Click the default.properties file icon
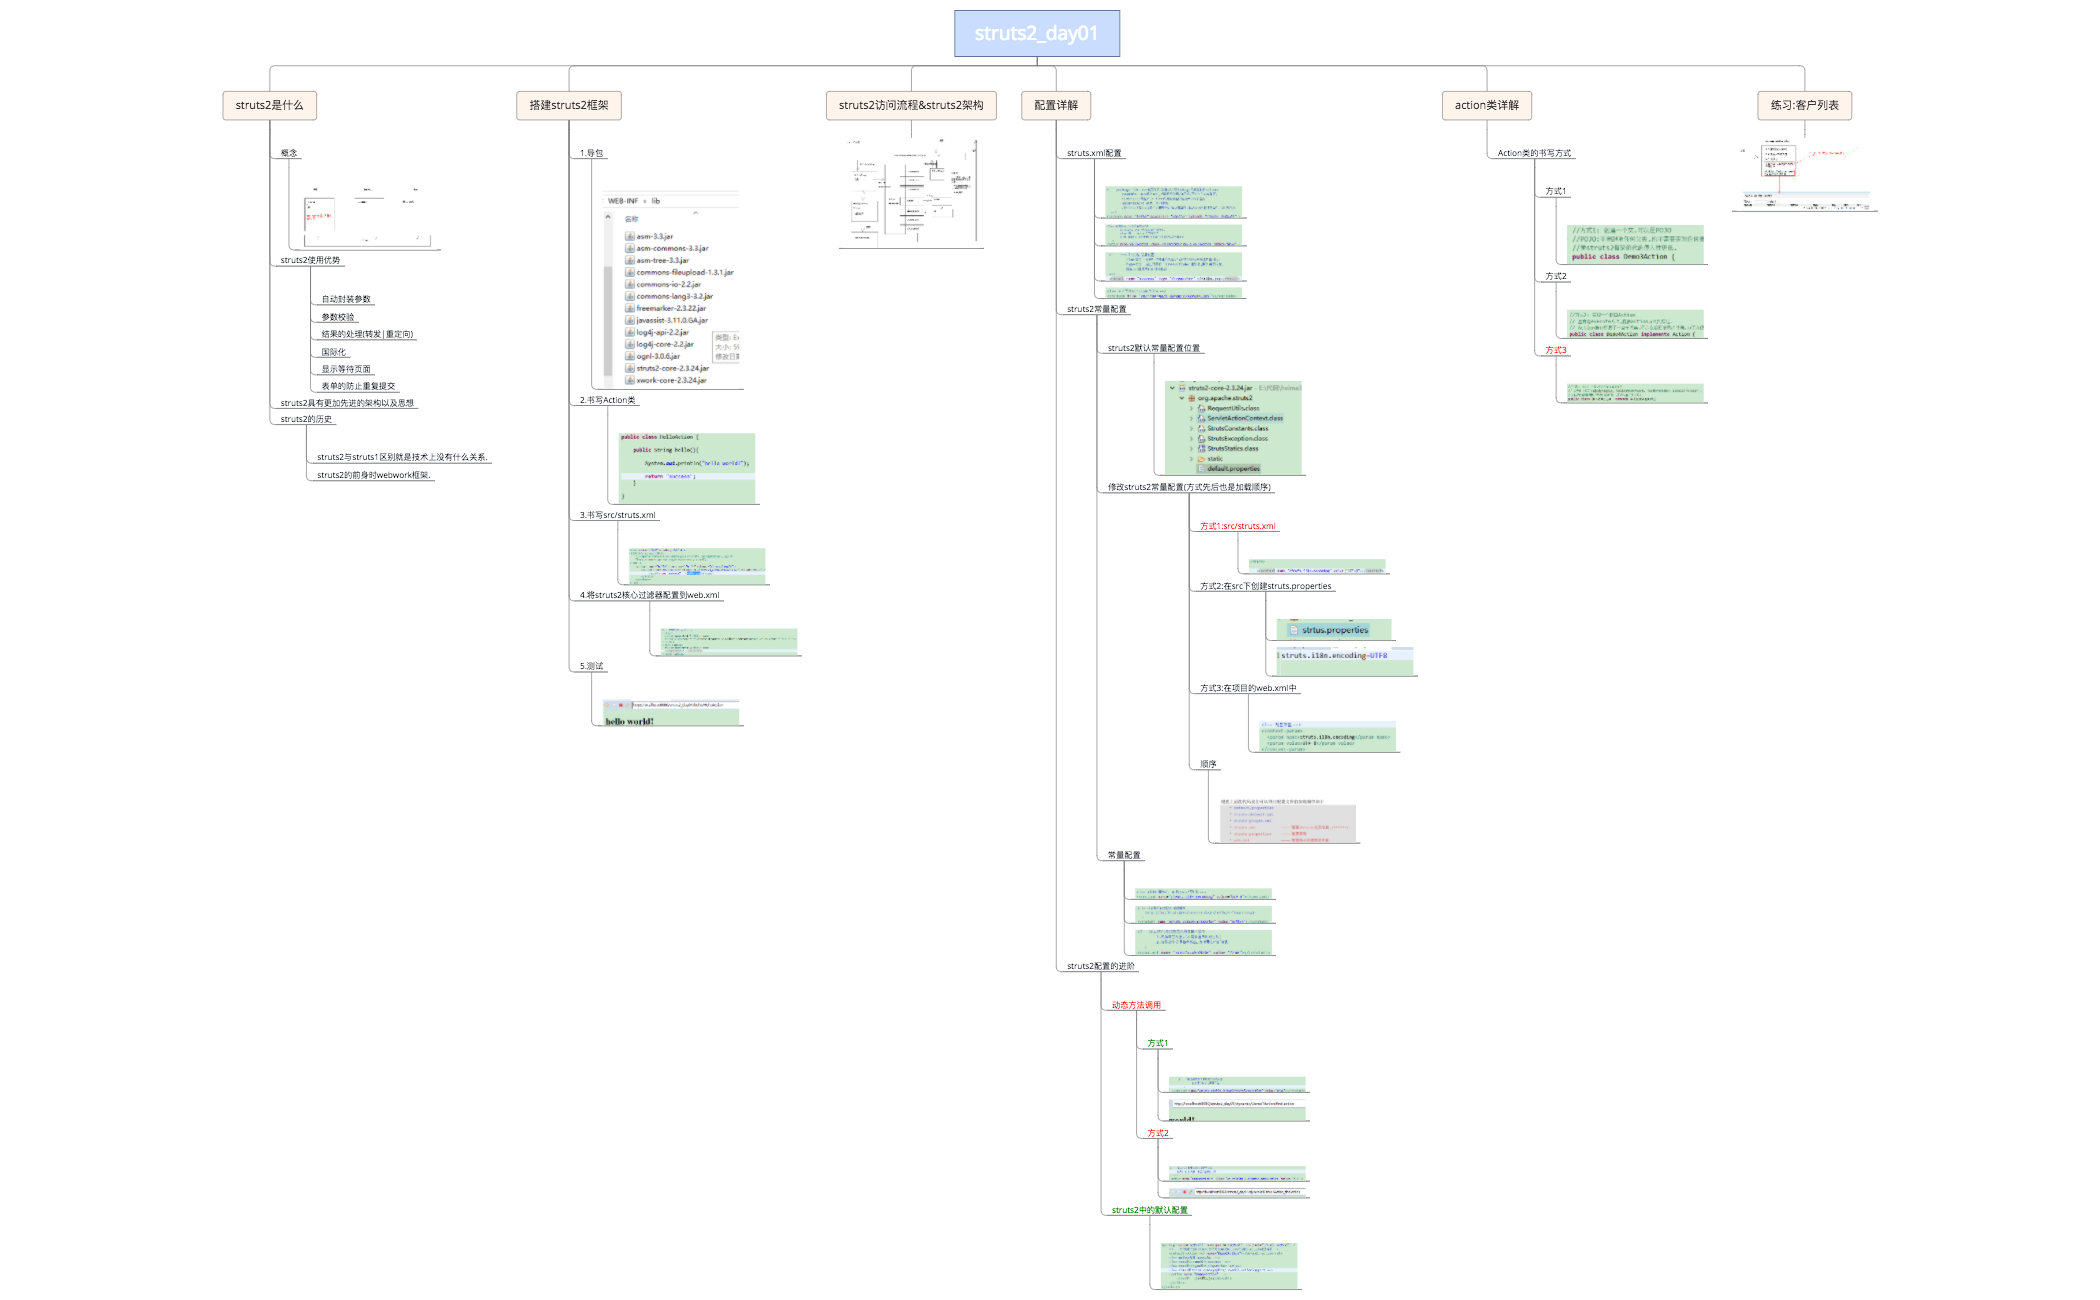Image resolution: width=2100 pixels, height=1300 pixels. point(1201,469)
